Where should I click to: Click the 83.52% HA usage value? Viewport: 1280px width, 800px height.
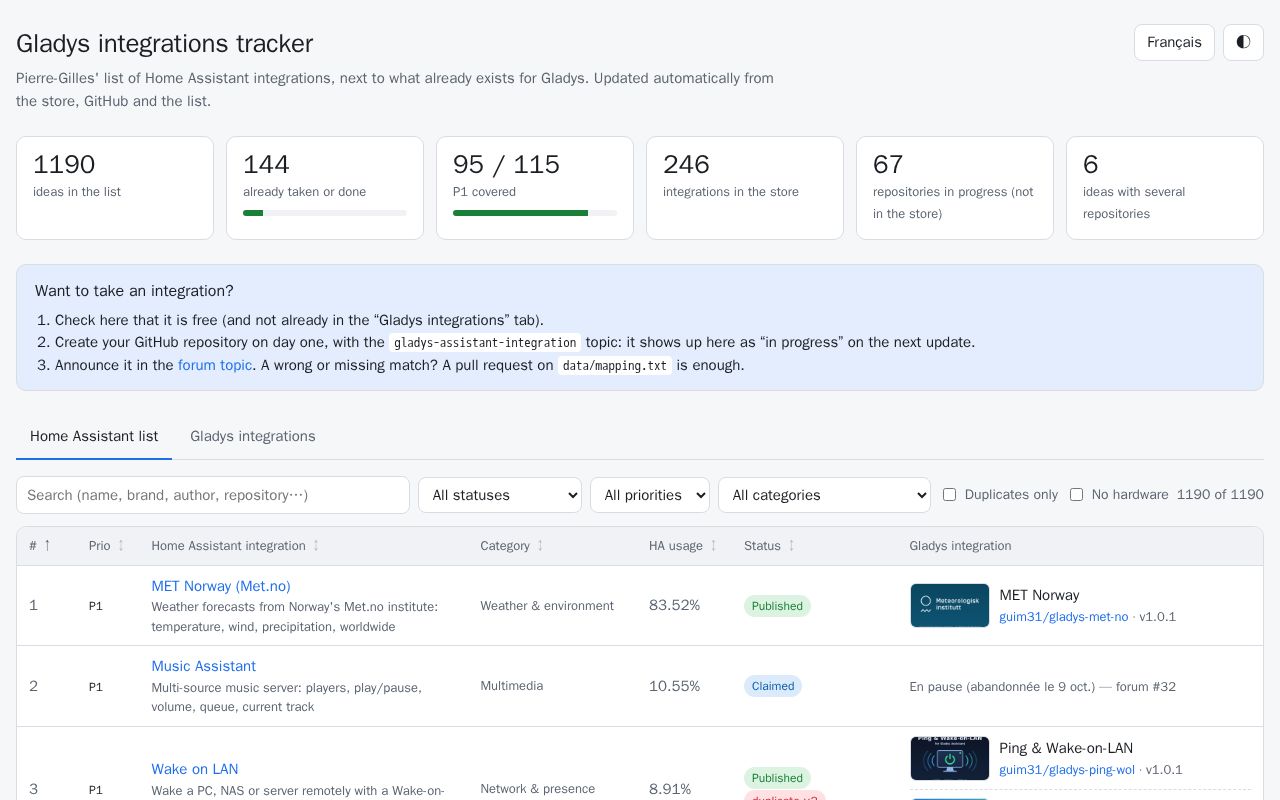click(x=674, y=605)
